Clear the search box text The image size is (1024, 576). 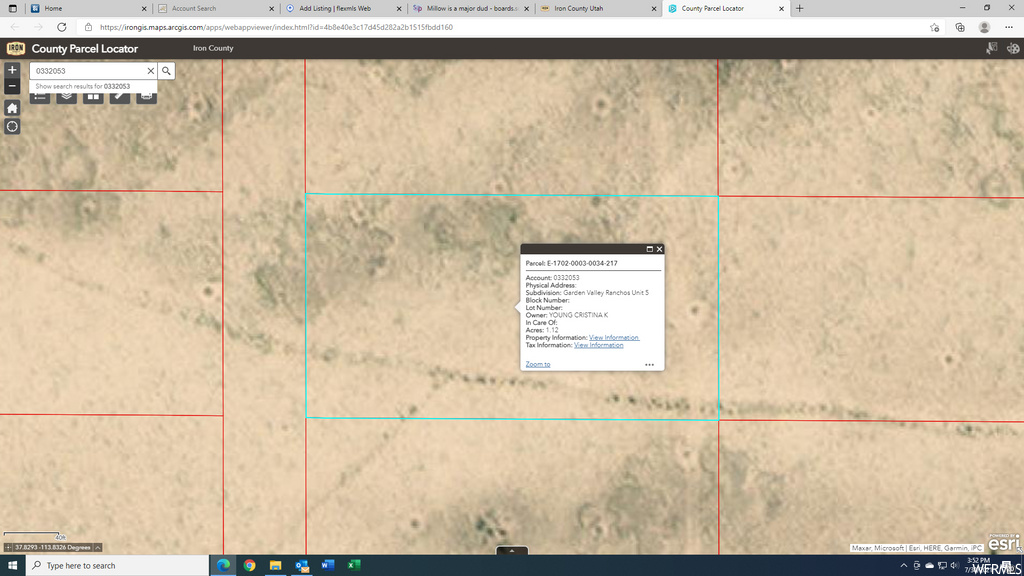point(151,71)
